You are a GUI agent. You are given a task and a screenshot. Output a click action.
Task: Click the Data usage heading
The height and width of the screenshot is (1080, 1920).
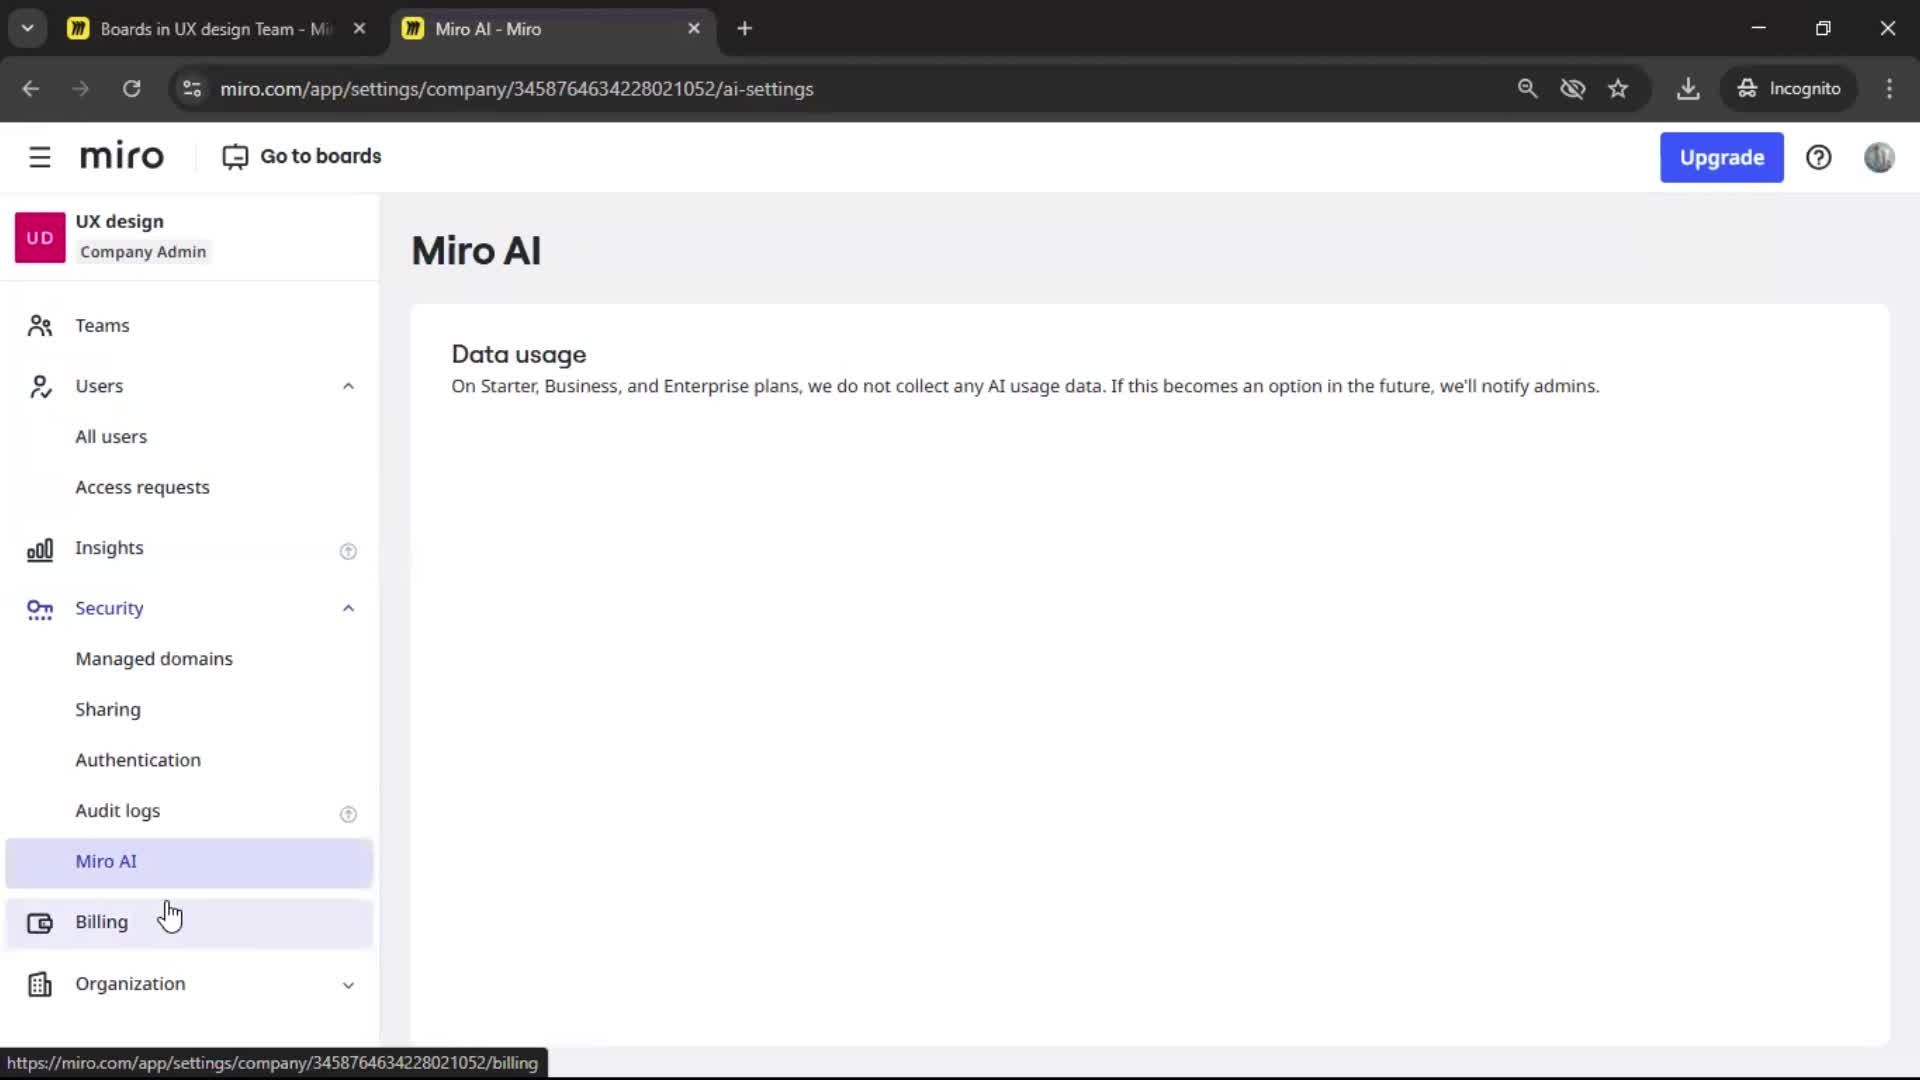(x=518, y=354)
